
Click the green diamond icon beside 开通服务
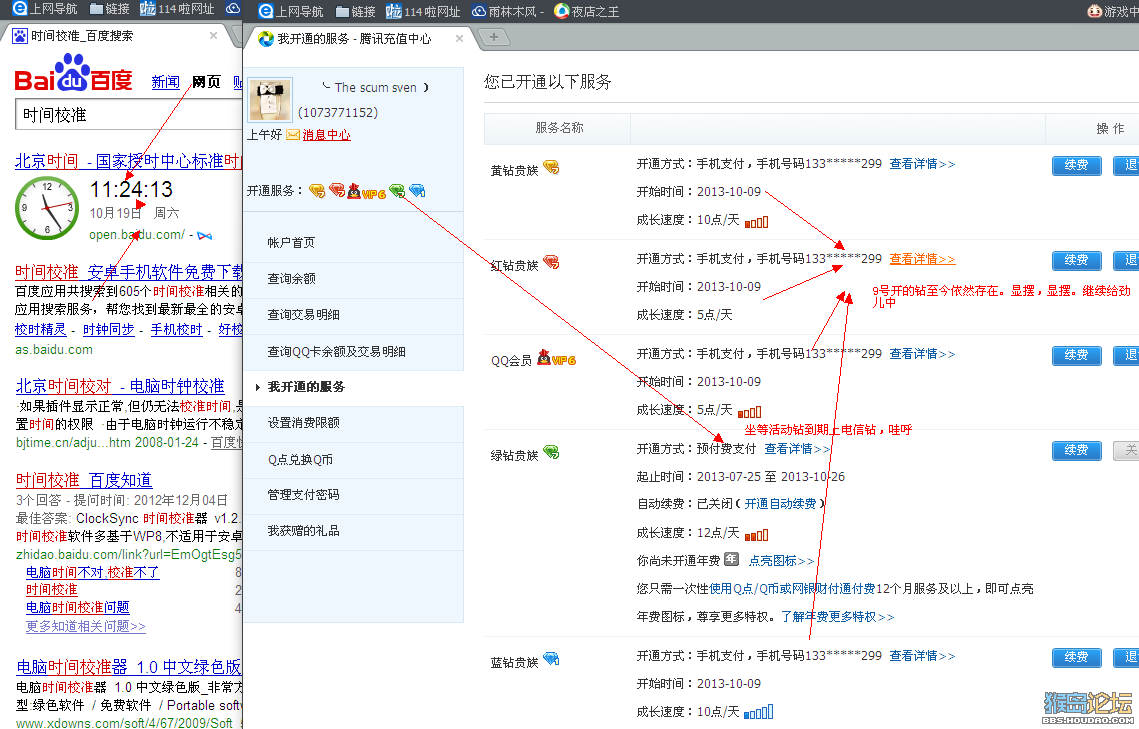(x=397, y=191)
